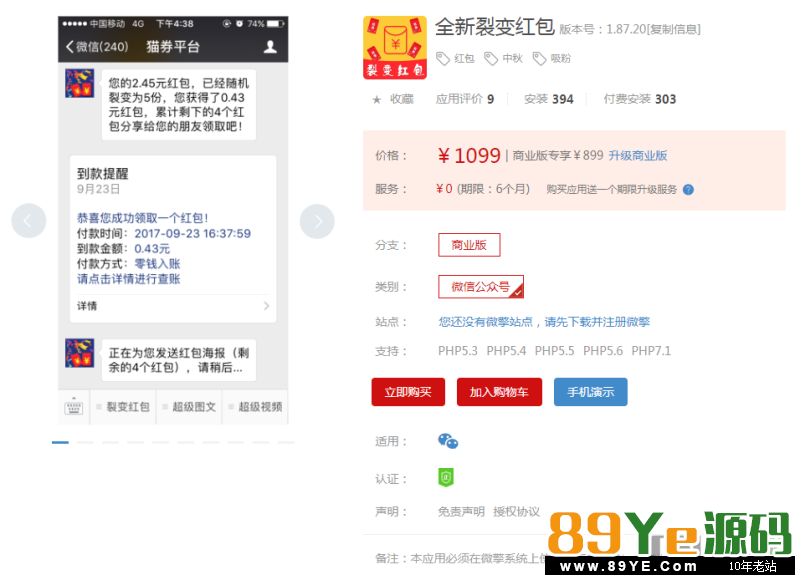Click the 吸粉 tag
The height and width of the screenshot is (580, 800).
click(552, 59)
